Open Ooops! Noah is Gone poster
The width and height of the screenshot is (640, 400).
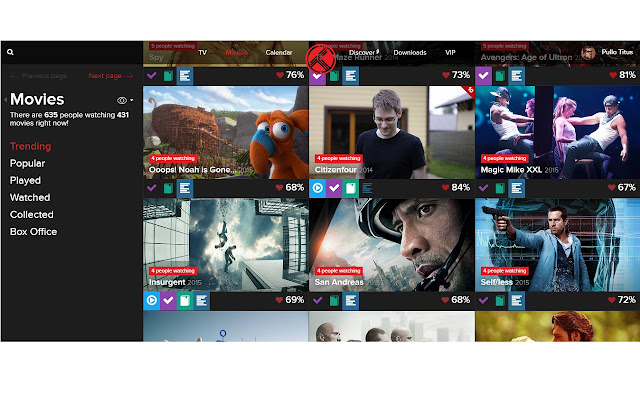[226, 132]
